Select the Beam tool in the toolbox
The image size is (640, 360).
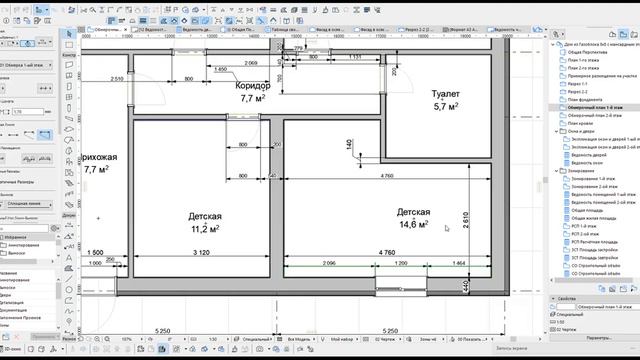69,118
